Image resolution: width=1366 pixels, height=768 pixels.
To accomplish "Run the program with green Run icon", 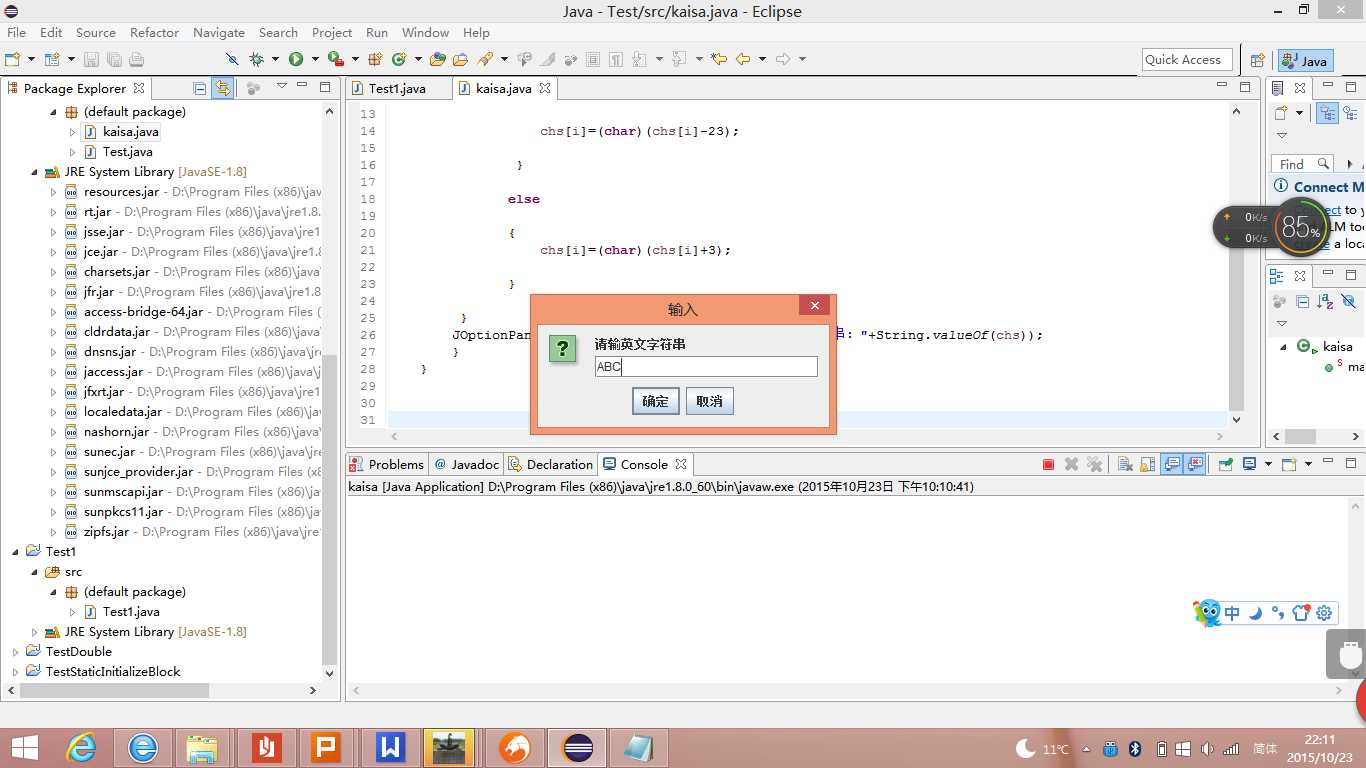I will pyautogui.click(x=296, y=59).
